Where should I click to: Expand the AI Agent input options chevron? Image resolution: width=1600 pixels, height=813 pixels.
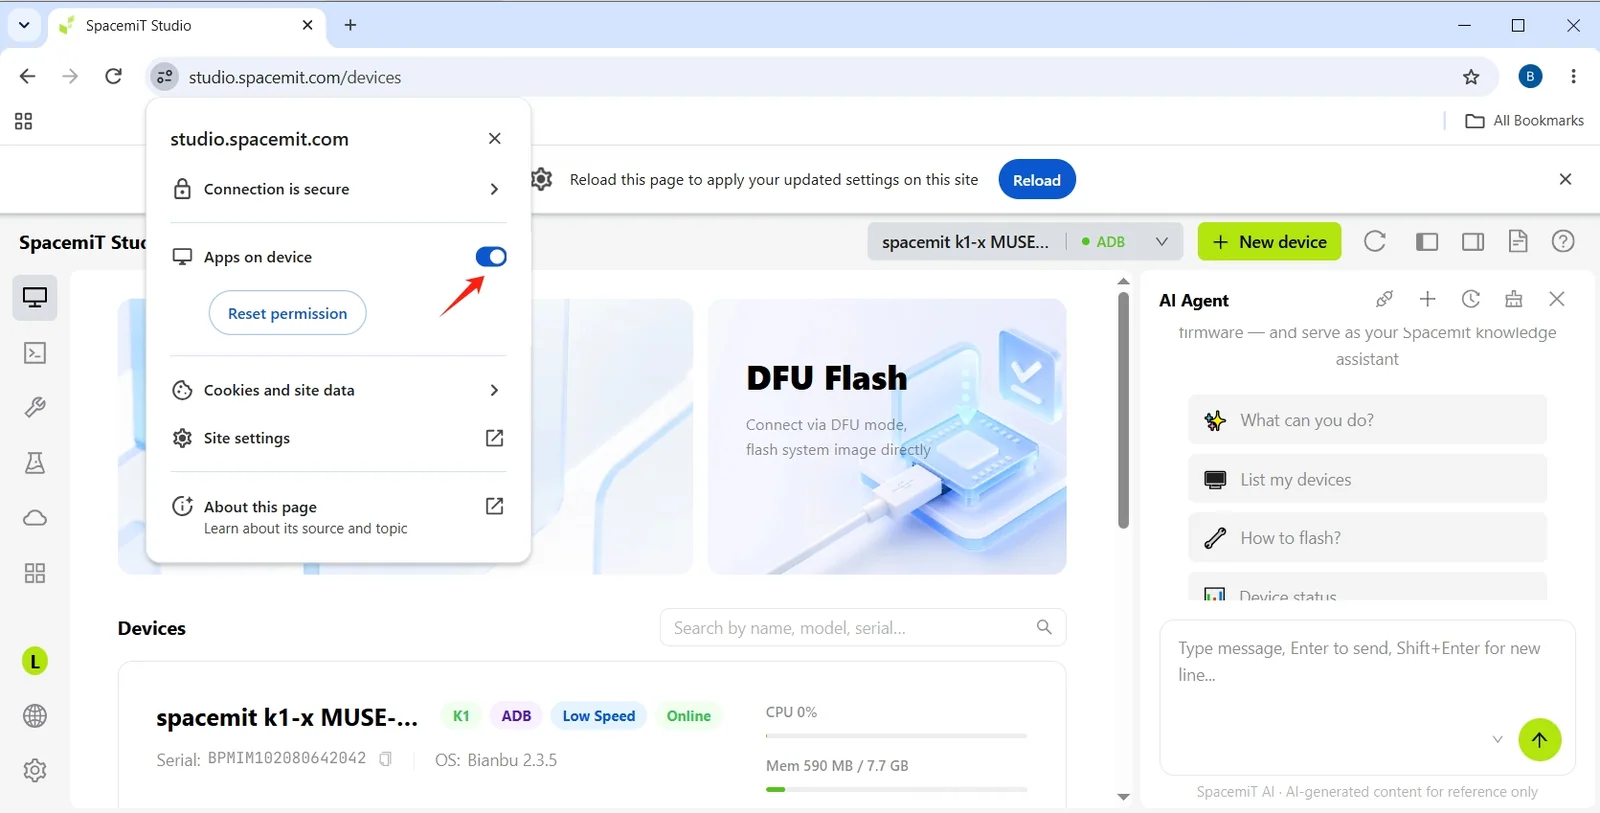point(1497,740)
